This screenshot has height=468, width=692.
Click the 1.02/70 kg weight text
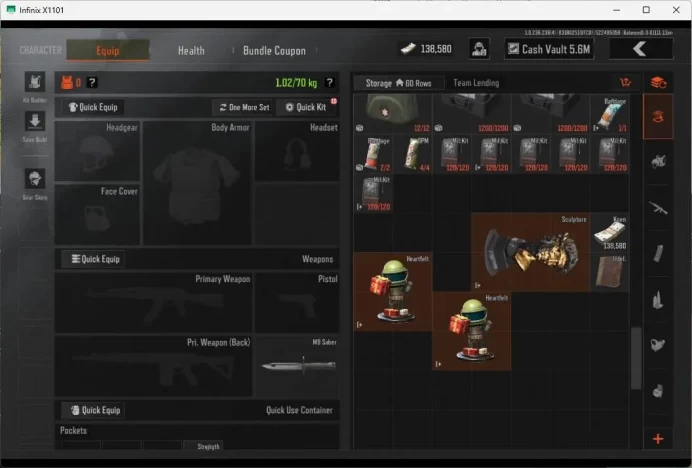pos(296,83)
